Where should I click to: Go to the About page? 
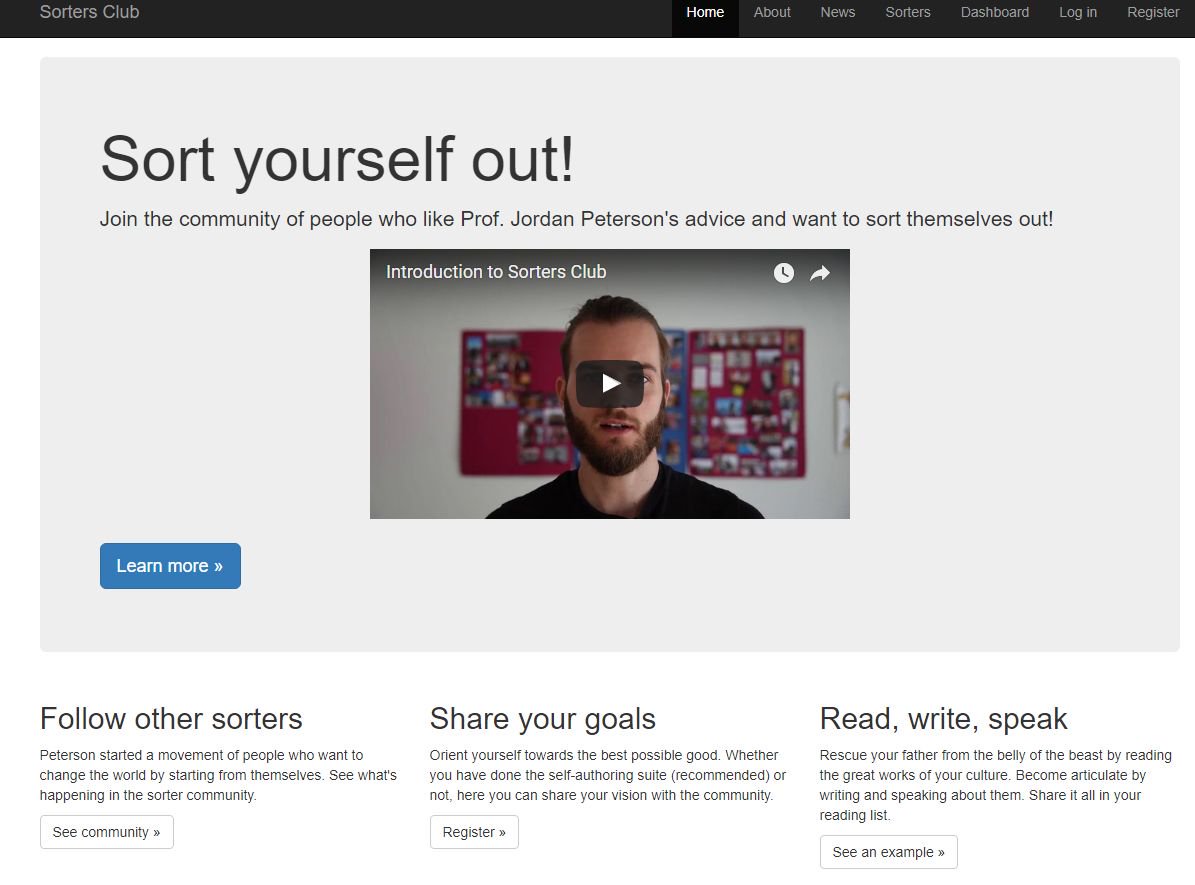click(x=772, y=13)
